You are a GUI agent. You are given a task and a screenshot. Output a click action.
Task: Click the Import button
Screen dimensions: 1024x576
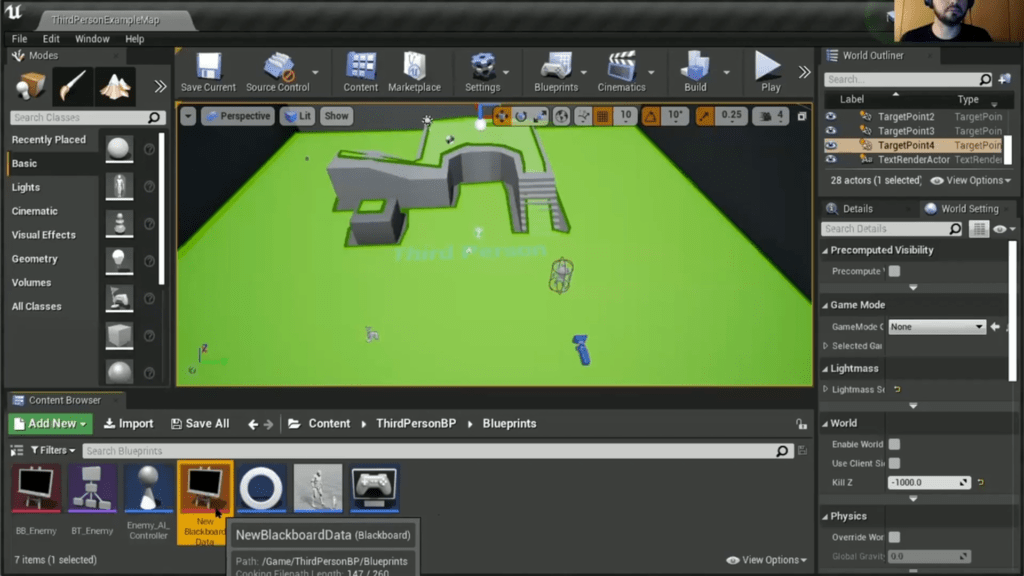coord(129,424)
